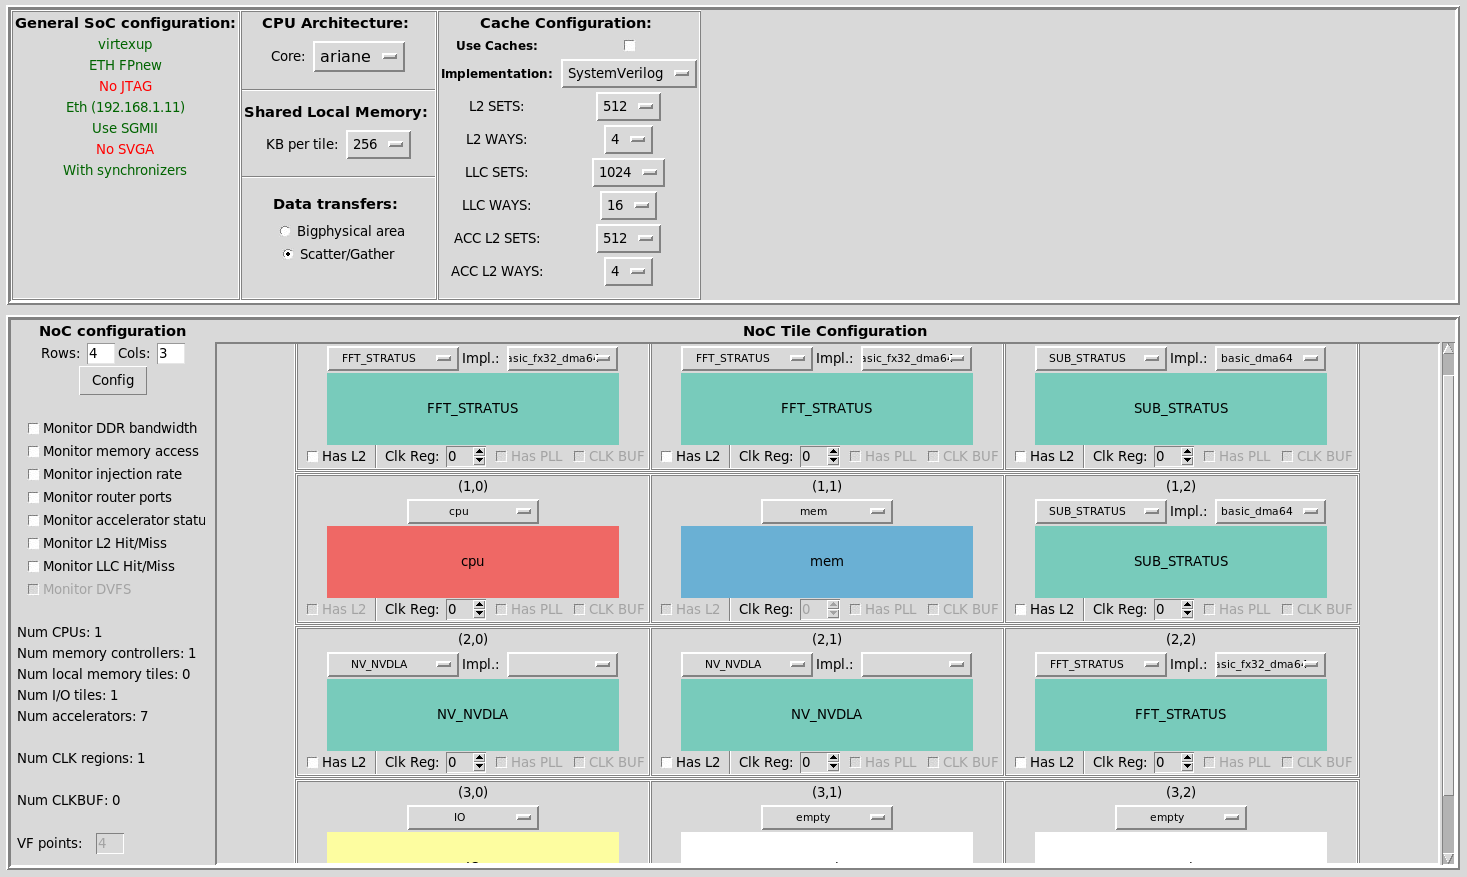
Task: Click the scrollbar up arrow
Action: pyautogui.click(x=1447, y=348)
